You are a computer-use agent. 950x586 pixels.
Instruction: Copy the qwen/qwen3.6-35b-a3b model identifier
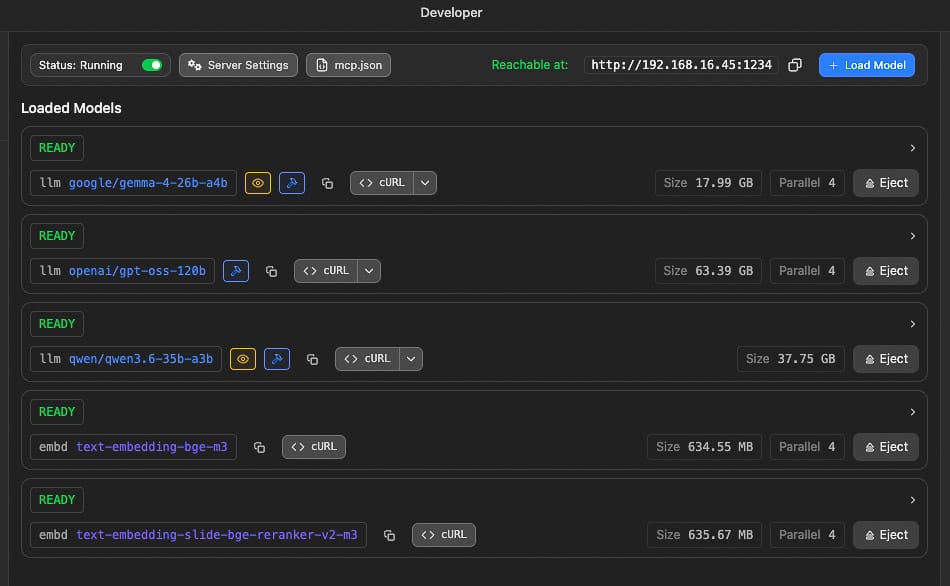pyautogui.click(x=313, y=359)
